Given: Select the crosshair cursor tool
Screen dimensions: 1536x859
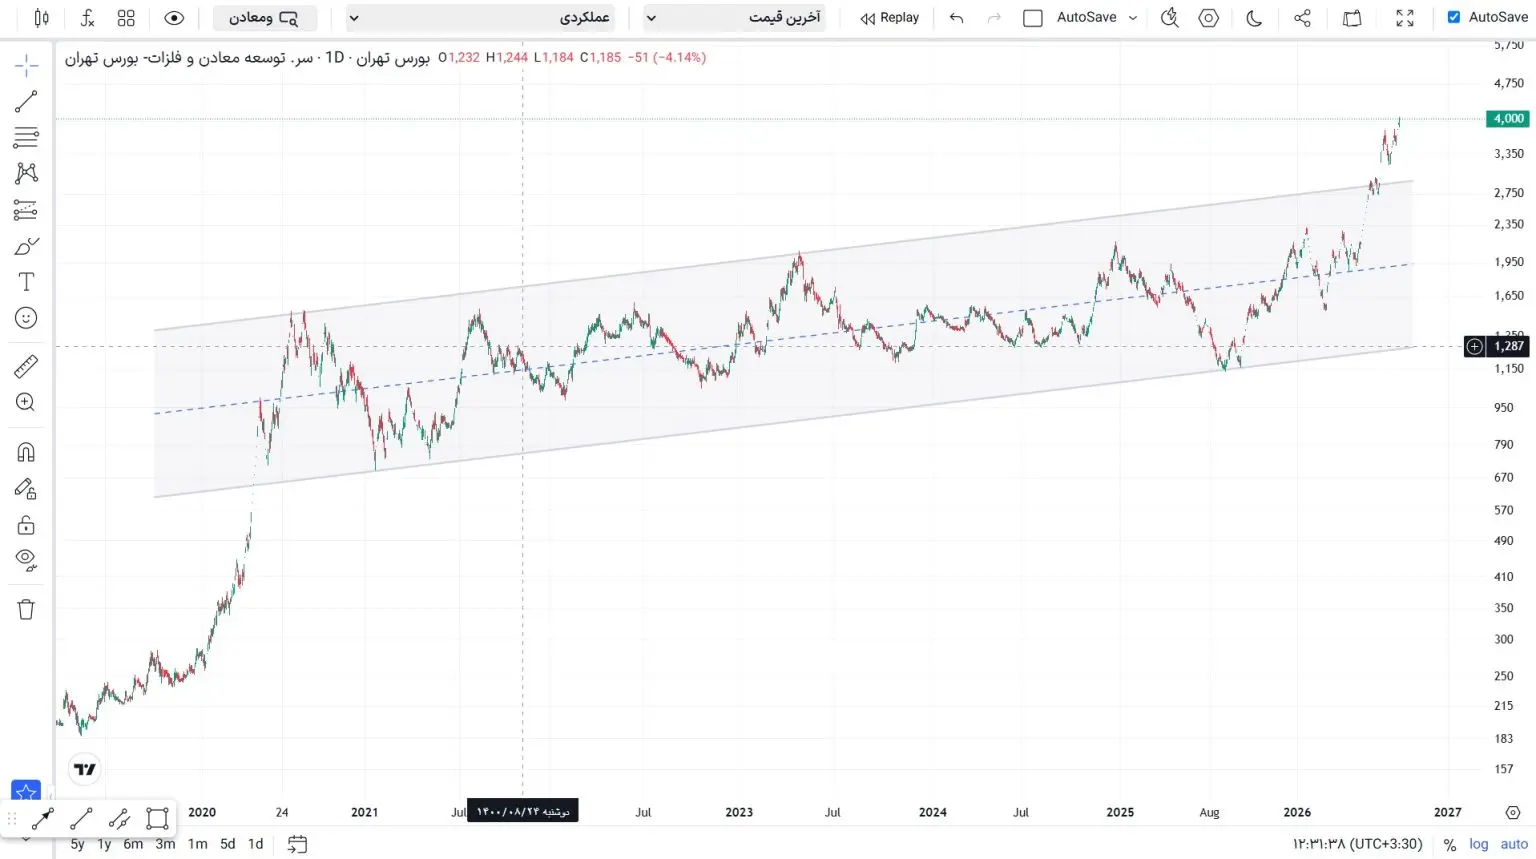Looking at the screenshot, I should 26,66.
